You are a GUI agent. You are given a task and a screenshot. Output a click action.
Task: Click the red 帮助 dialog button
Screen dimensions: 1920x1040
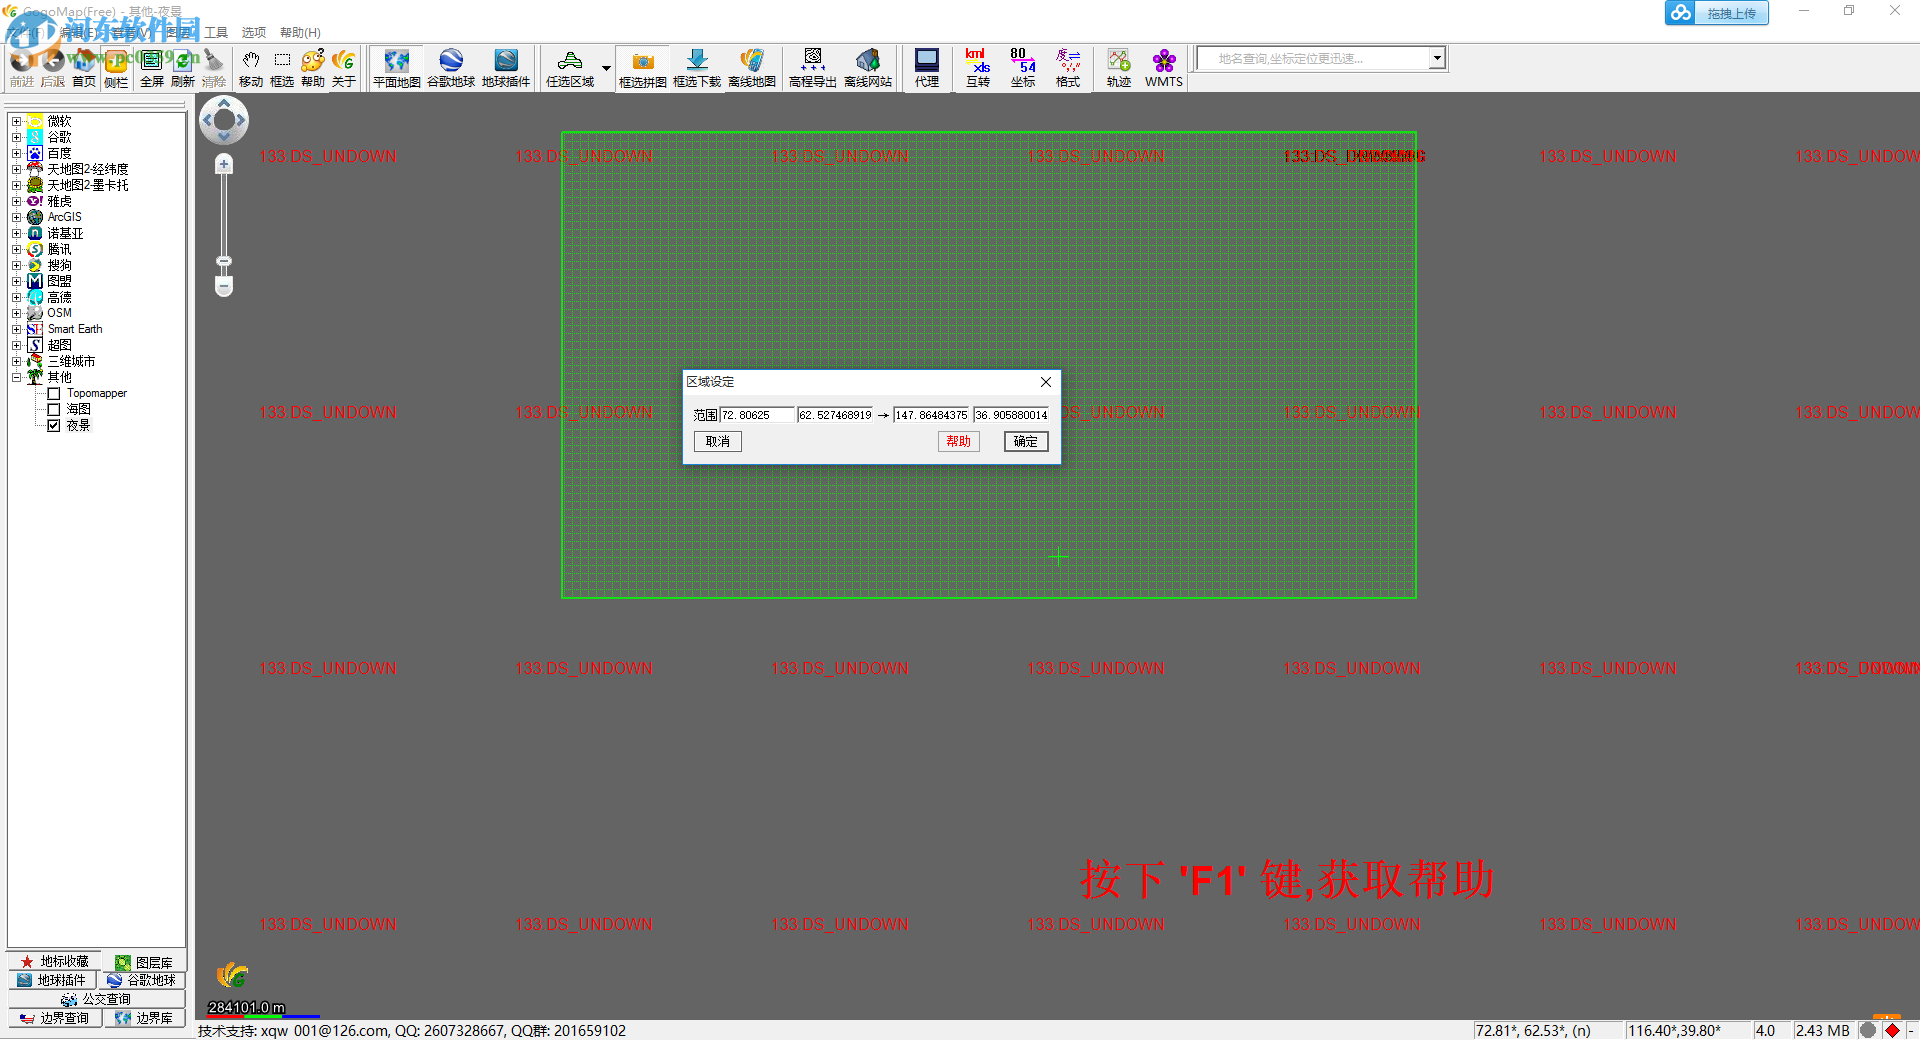(958, 442)
